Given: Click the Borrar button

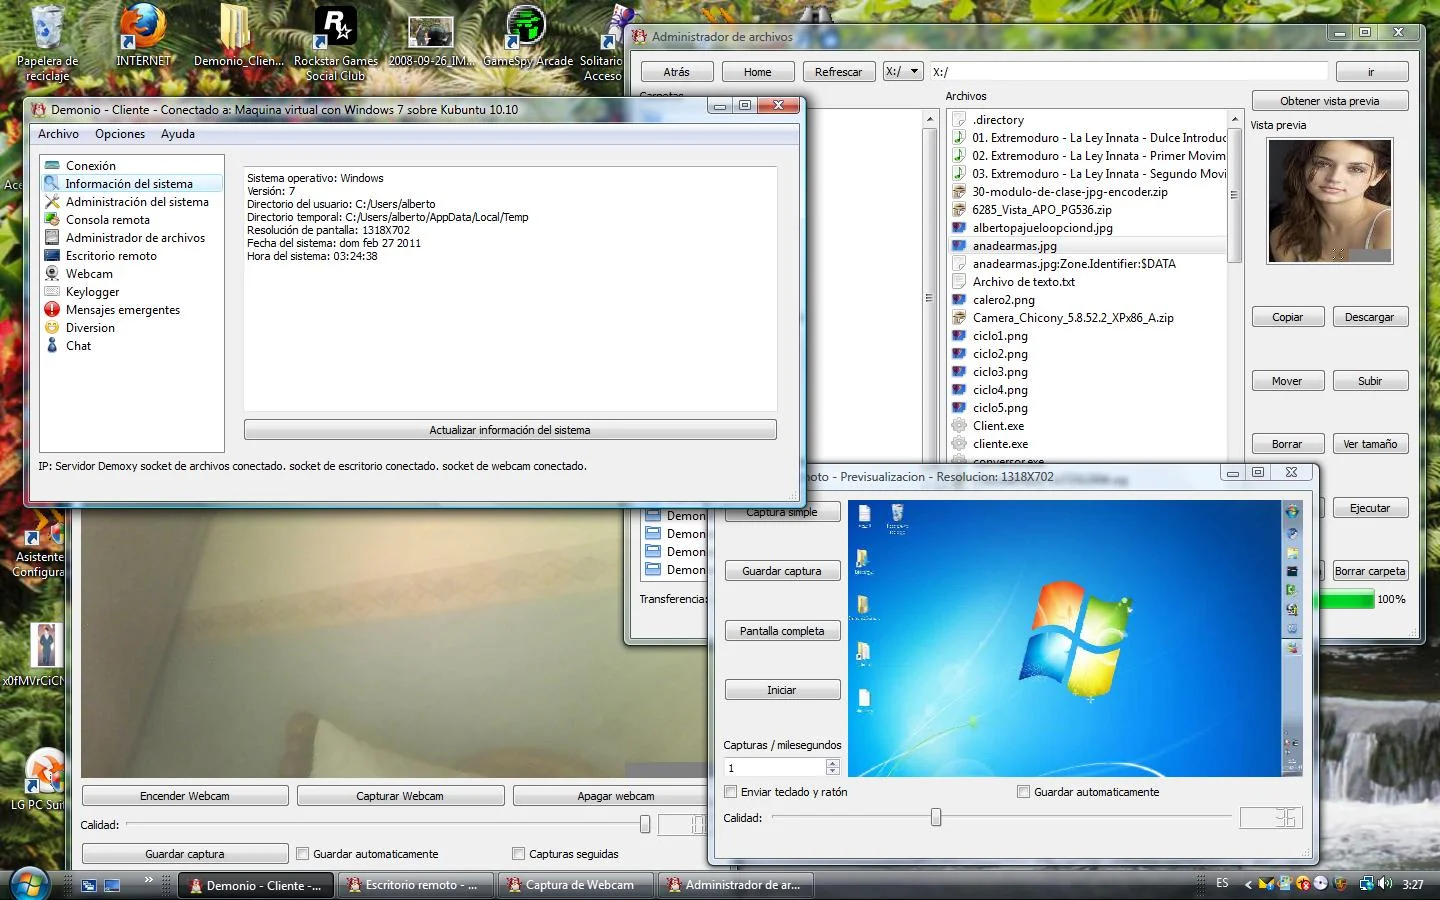Looking at the screenshot, I should tap(1288, 444).
